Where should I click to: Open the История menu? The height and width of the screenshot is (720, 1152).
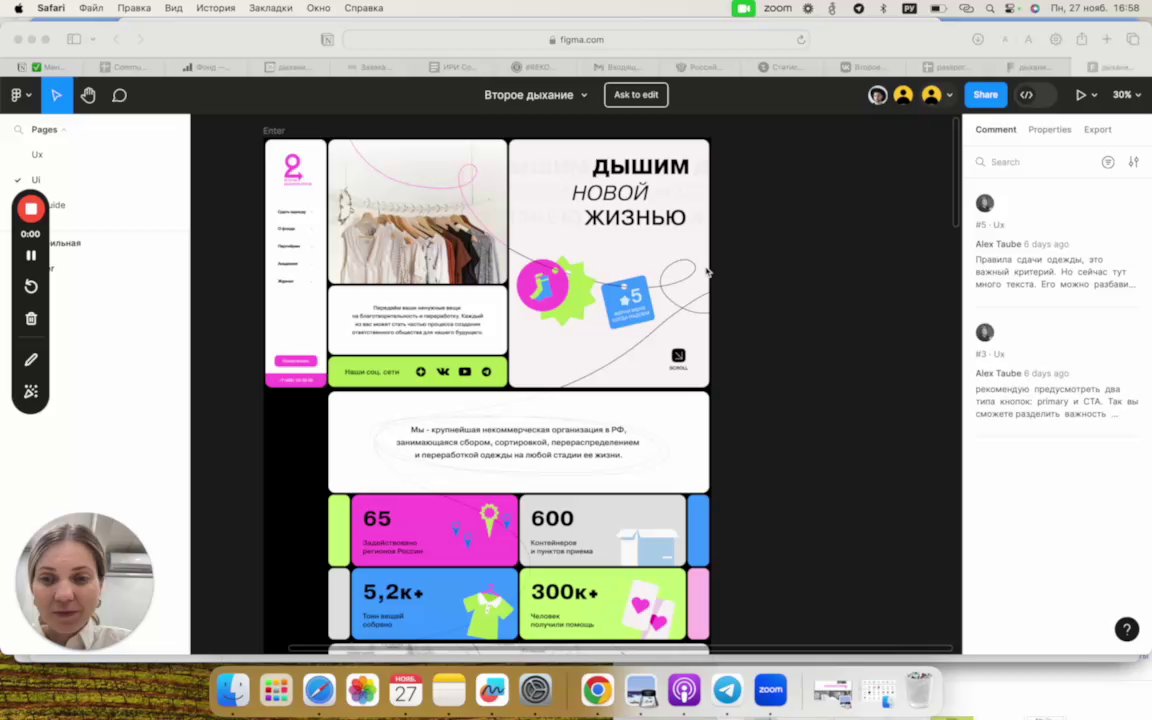(215, 8)
